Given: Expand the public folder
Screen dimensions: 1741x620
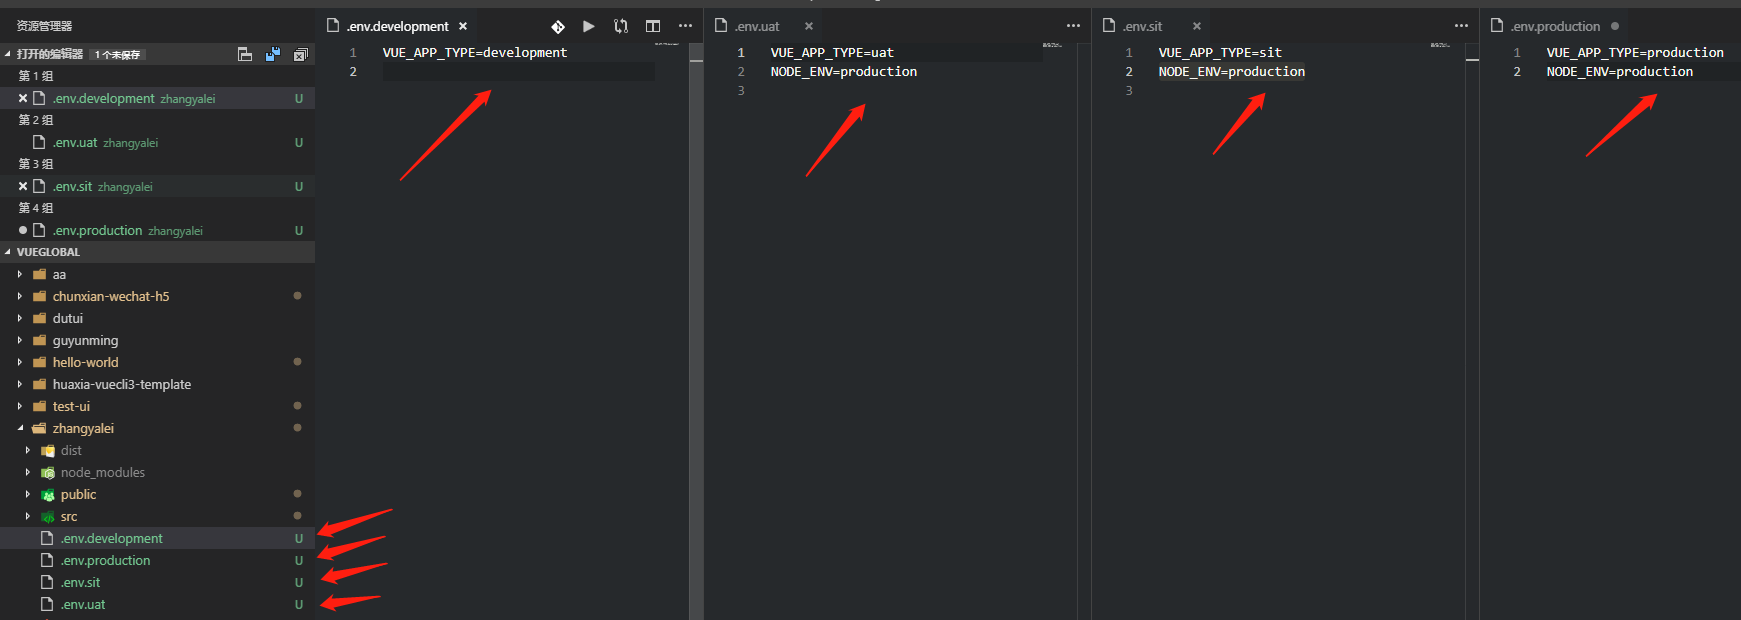Looking at the screenshot, I should point(28,494).
